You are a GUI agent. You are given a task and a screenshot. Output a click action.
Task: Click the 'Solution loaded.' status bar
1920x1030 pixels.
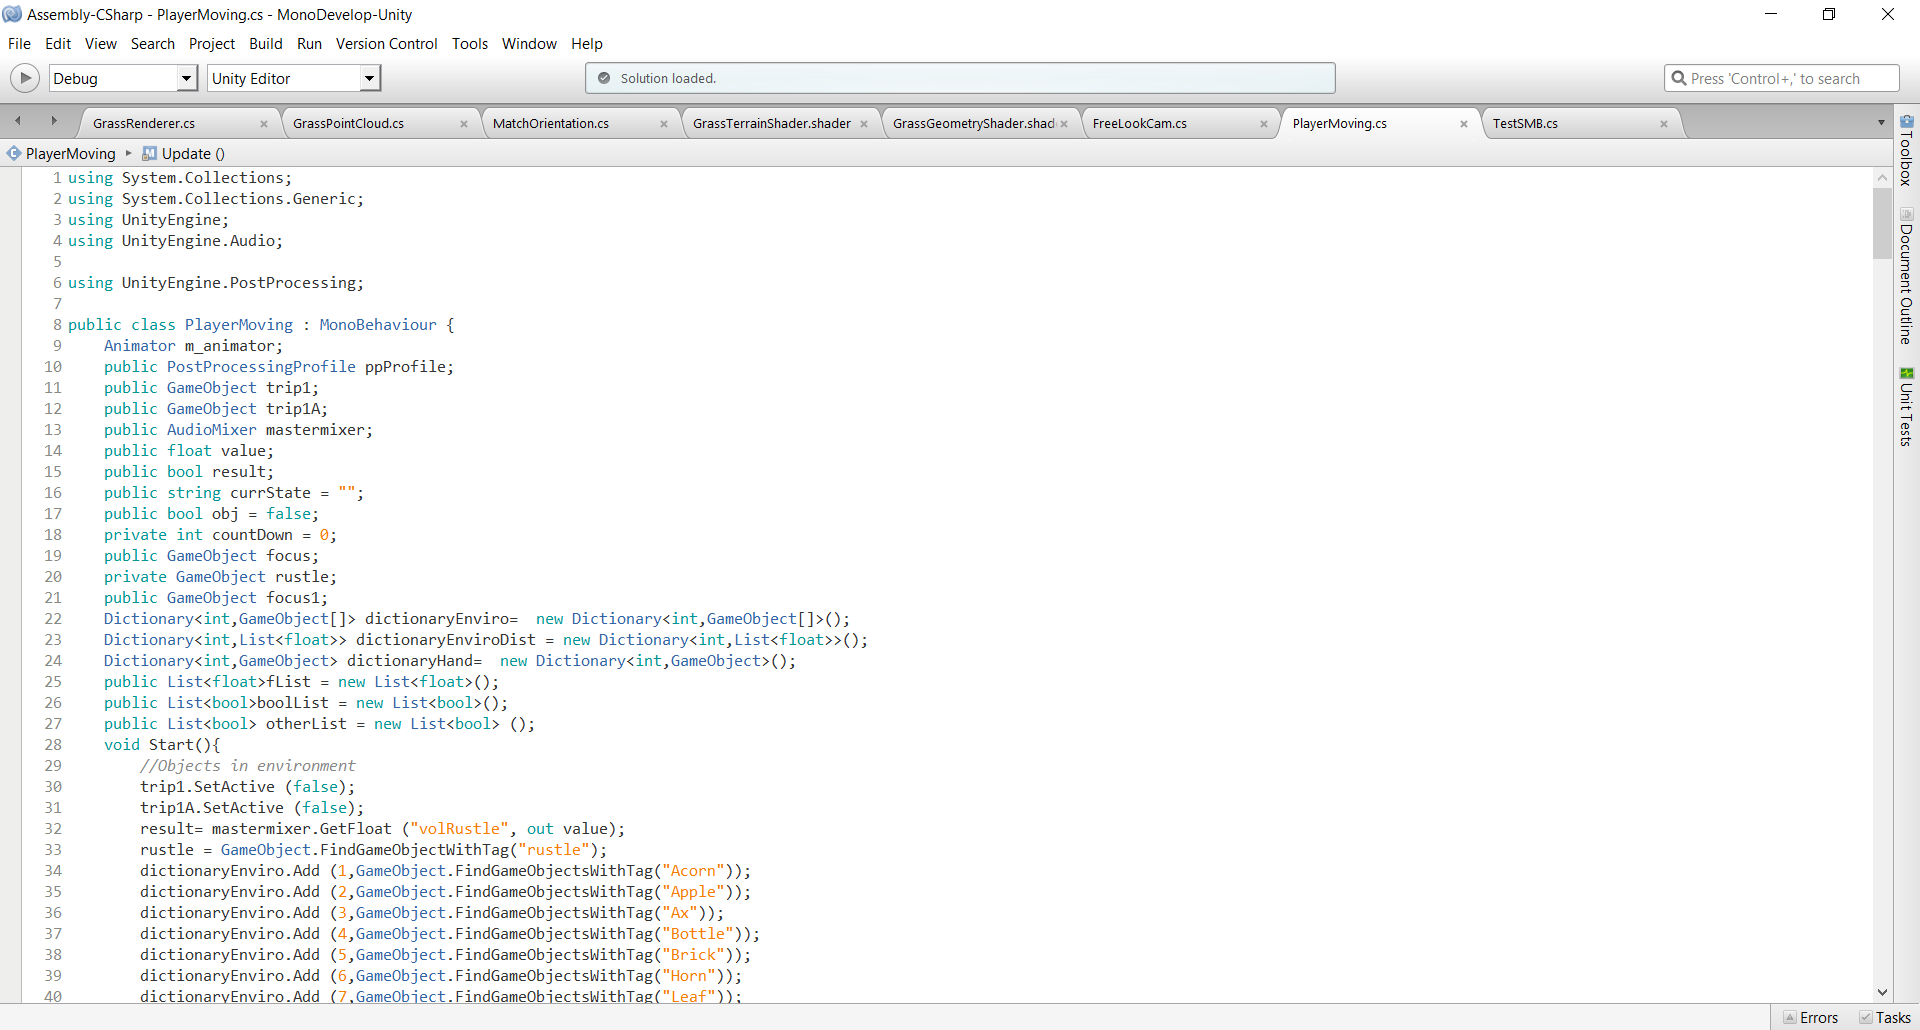tap(960, 78)
